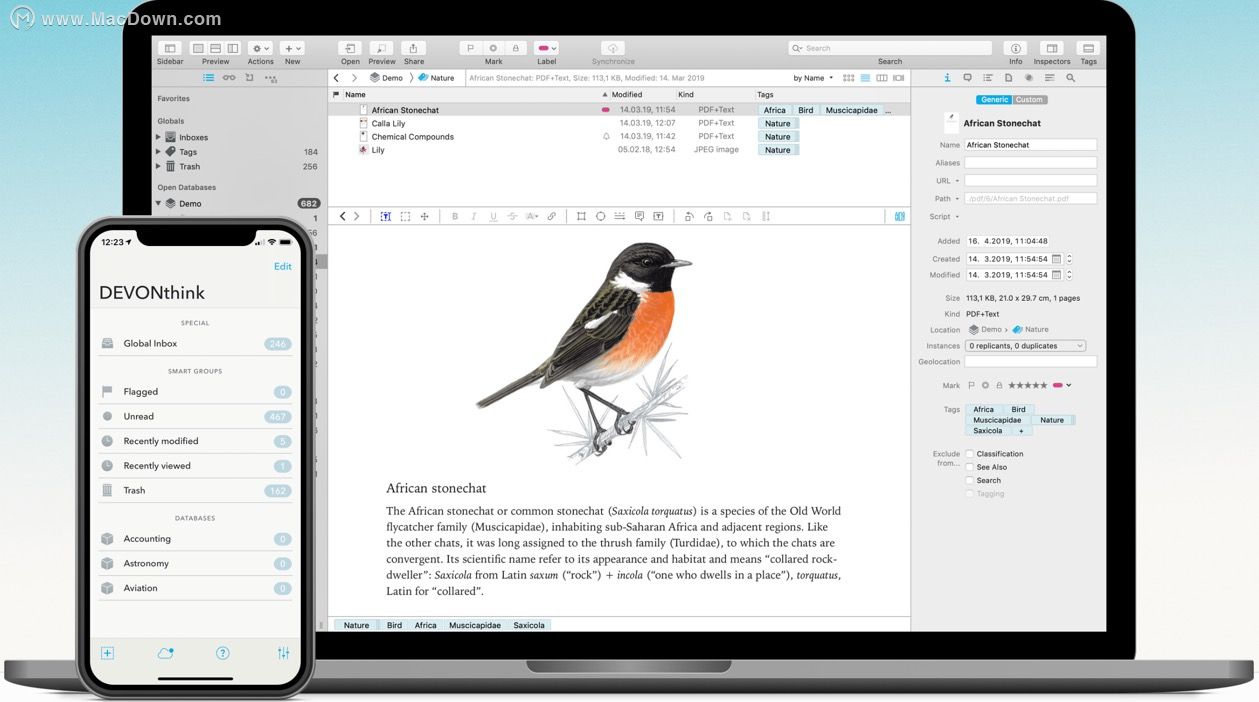Open the Created date calendar picker
The image size is (1259, 702).
point(1056,259)
